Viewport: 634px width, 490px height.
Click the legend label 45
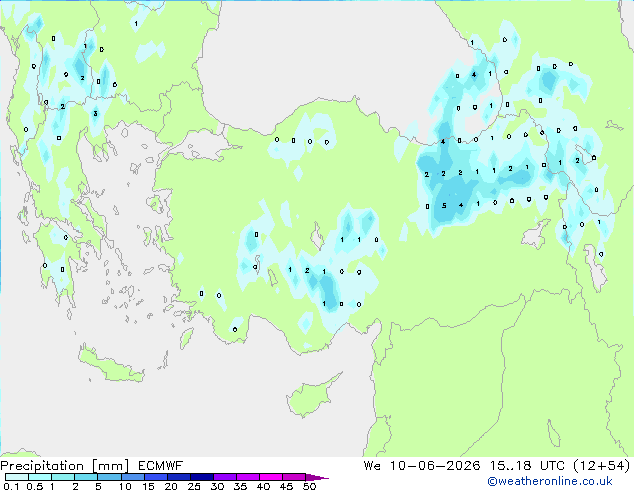pos(286,486)
